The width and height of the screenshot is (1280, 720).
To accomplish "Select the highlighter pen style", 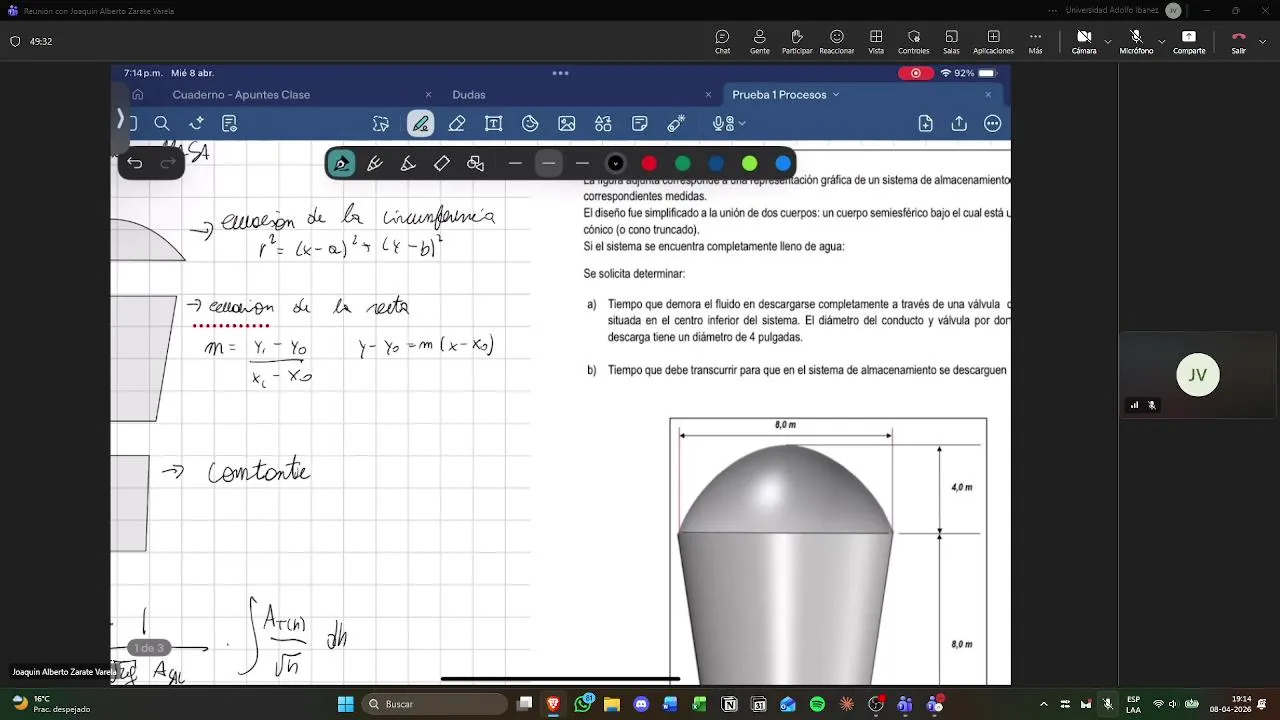I will [x=408, y=163].
